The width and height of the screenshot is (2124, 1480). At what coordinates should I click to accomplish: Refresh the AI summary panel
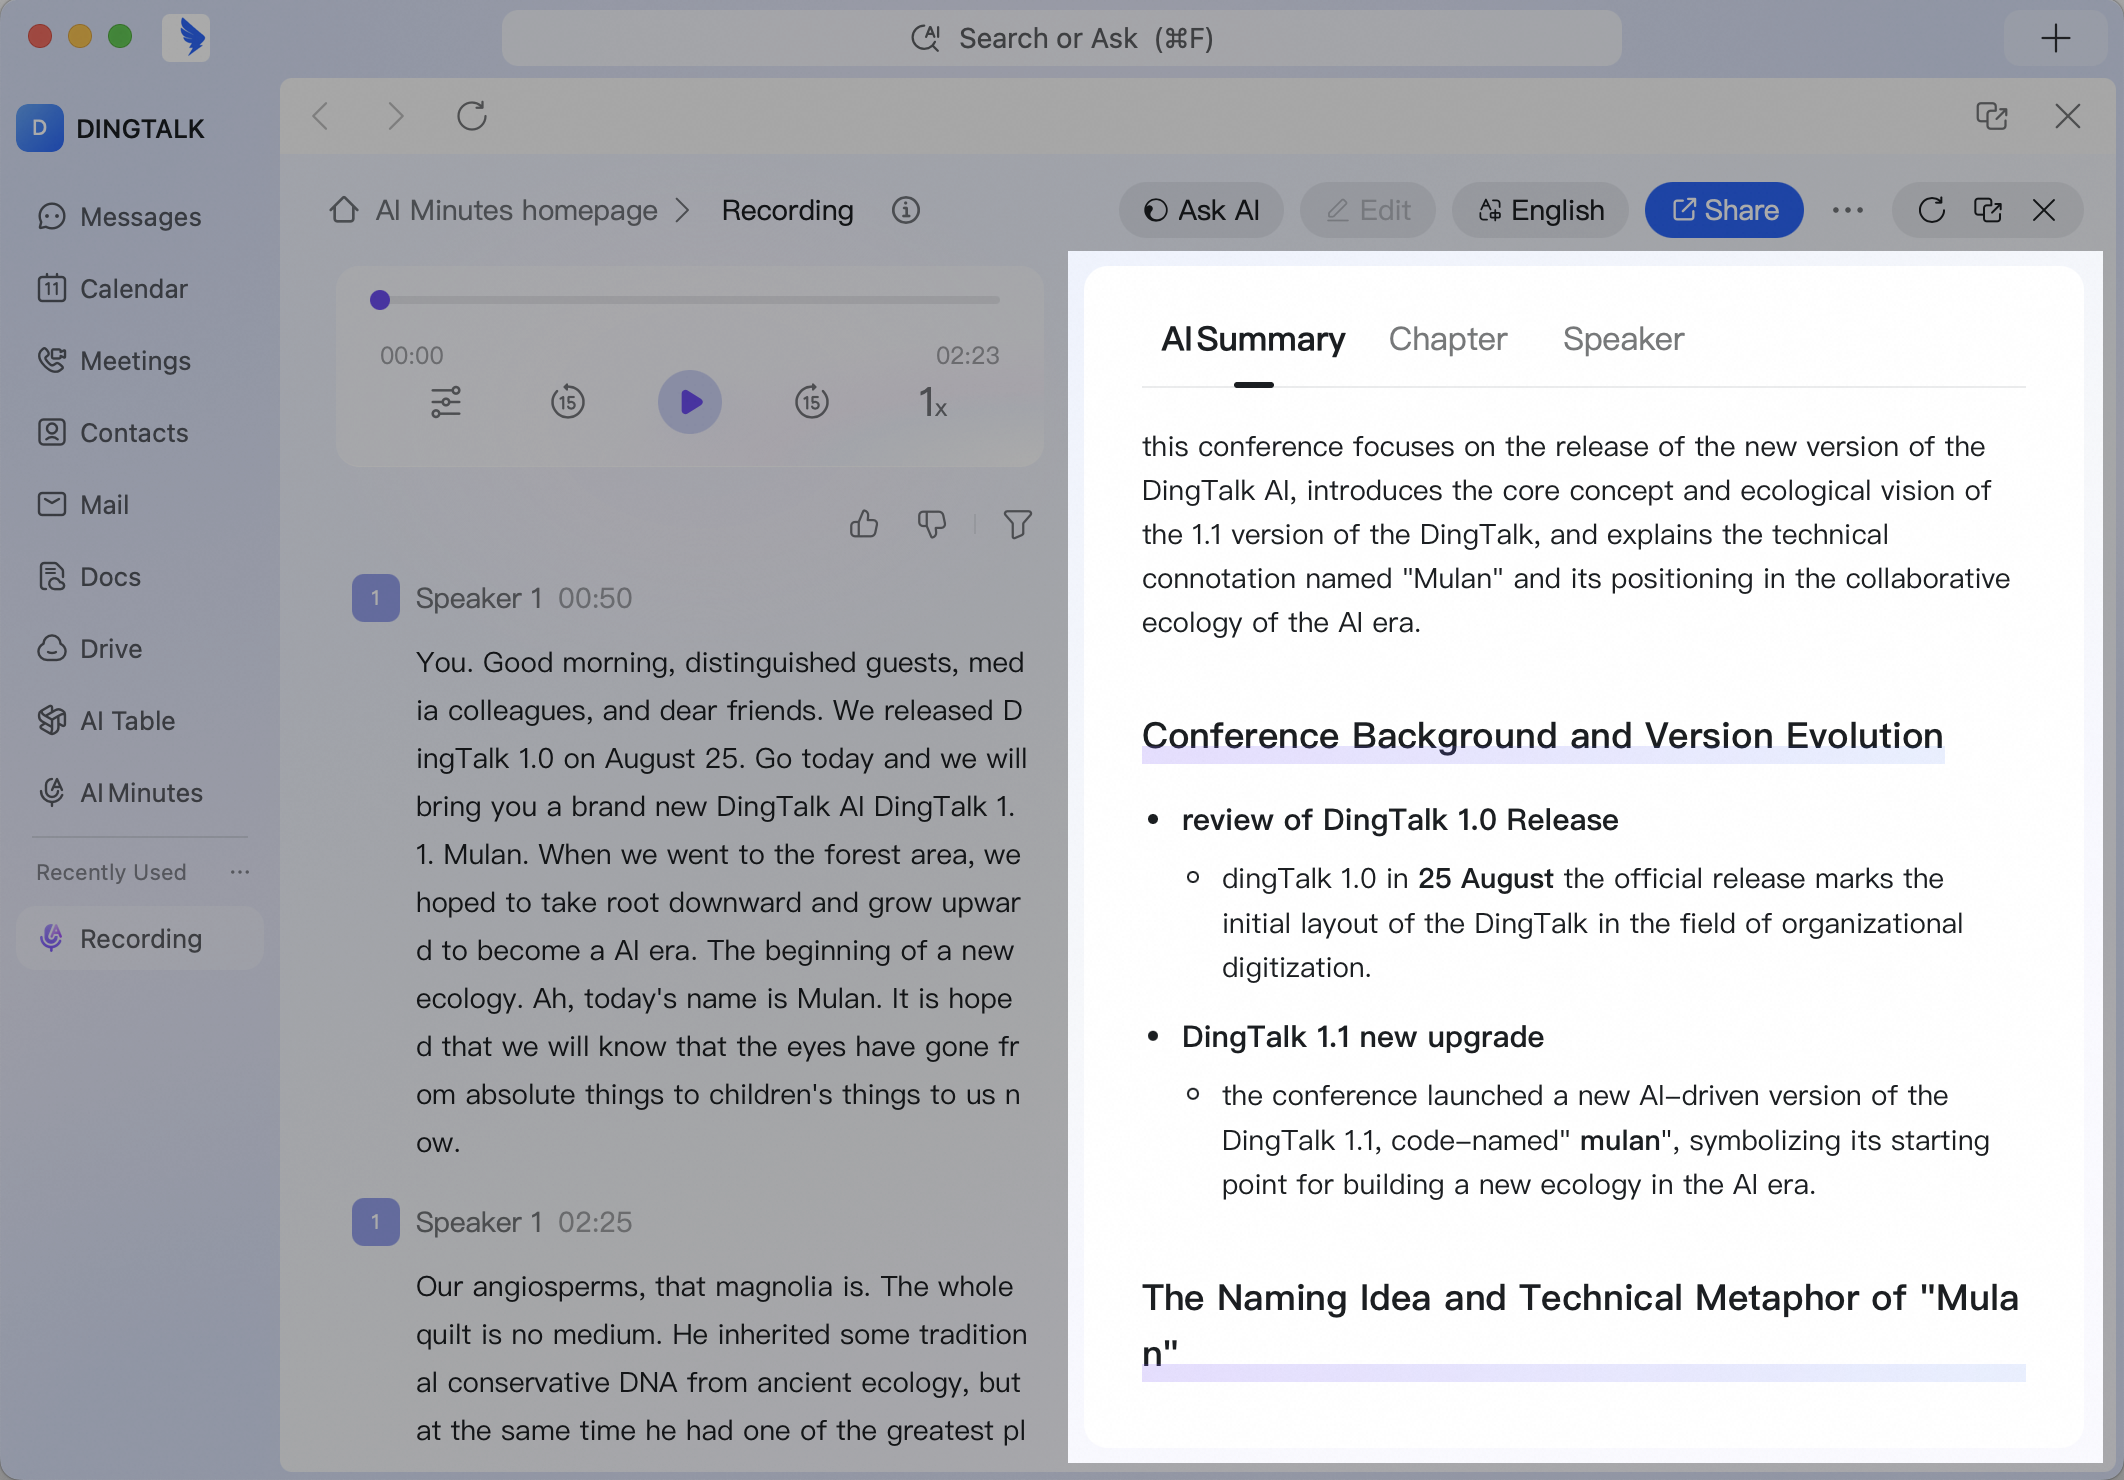[1932, 210]
